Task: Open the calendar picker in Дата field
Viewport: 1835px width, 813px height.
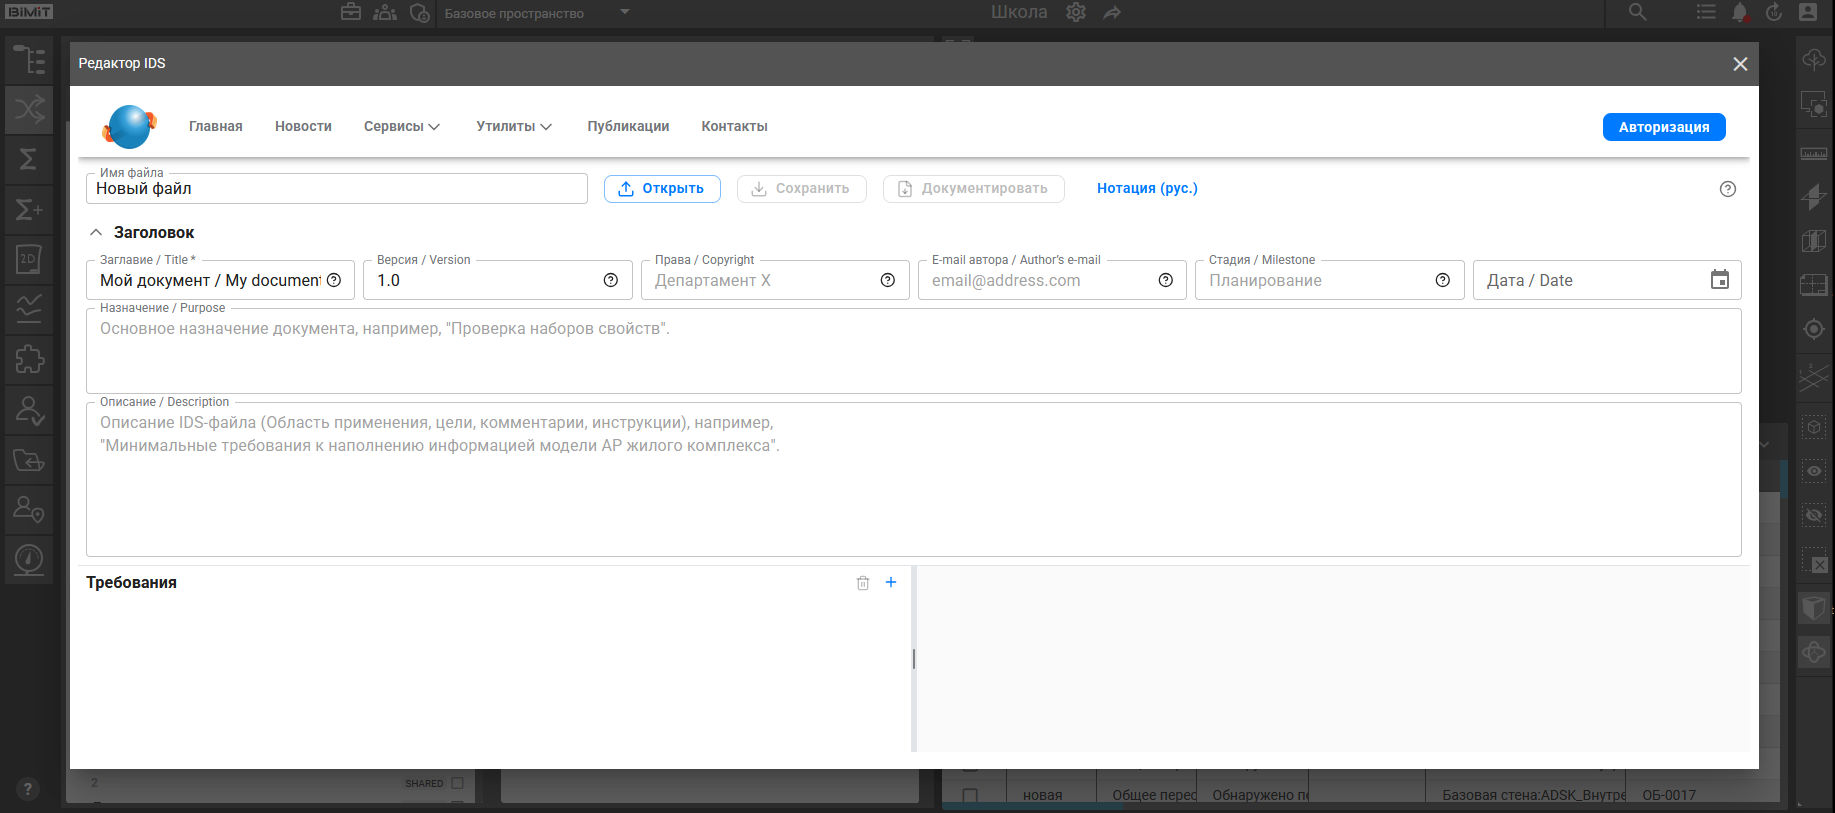Action: coord(1720,280)
